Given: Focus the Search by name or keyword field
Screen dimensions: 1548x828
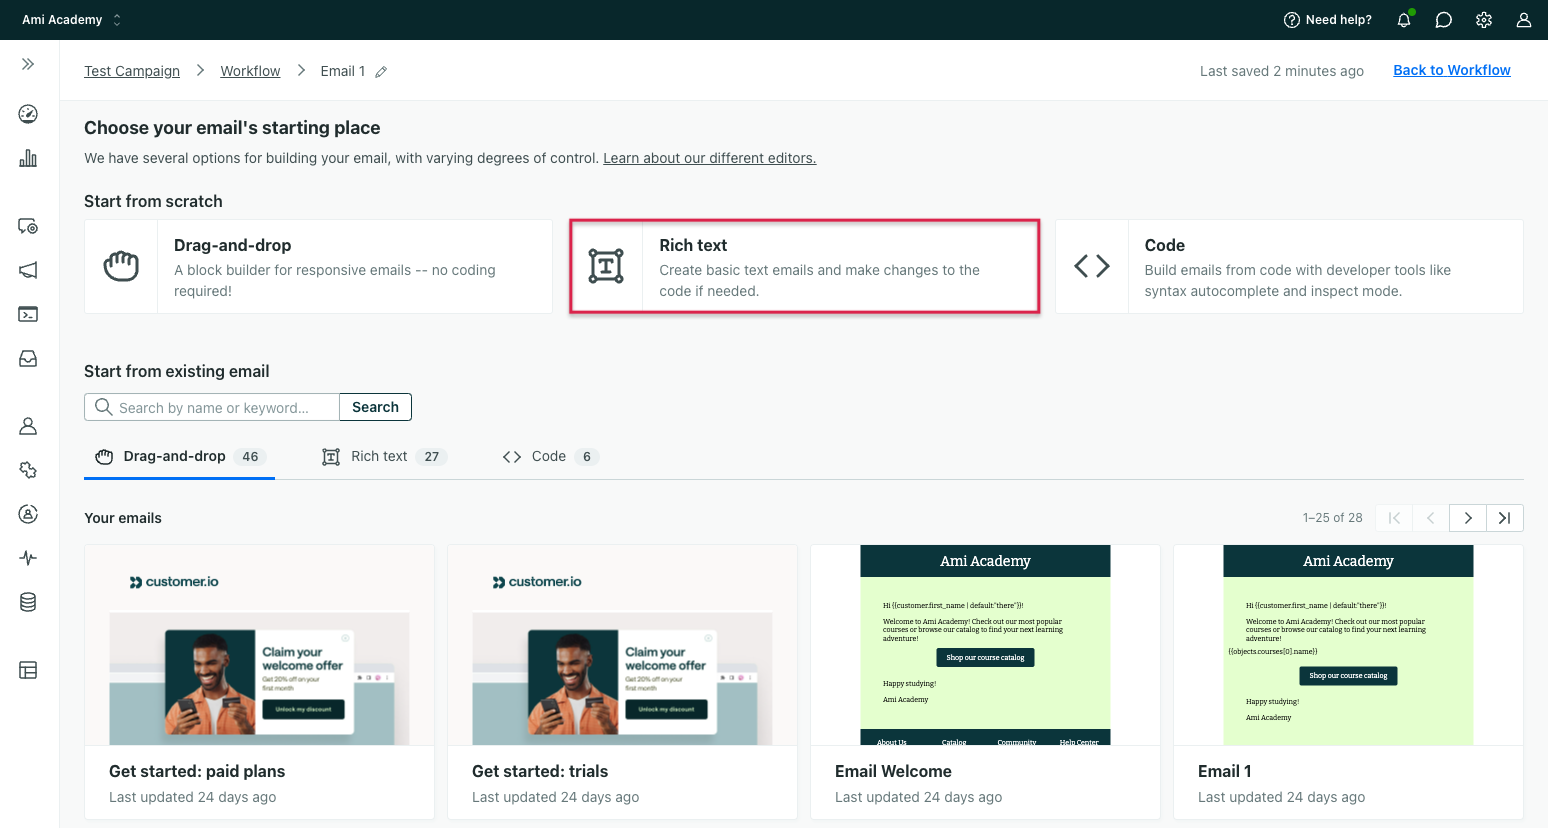Looking at the screenshot, I should 212,407.
